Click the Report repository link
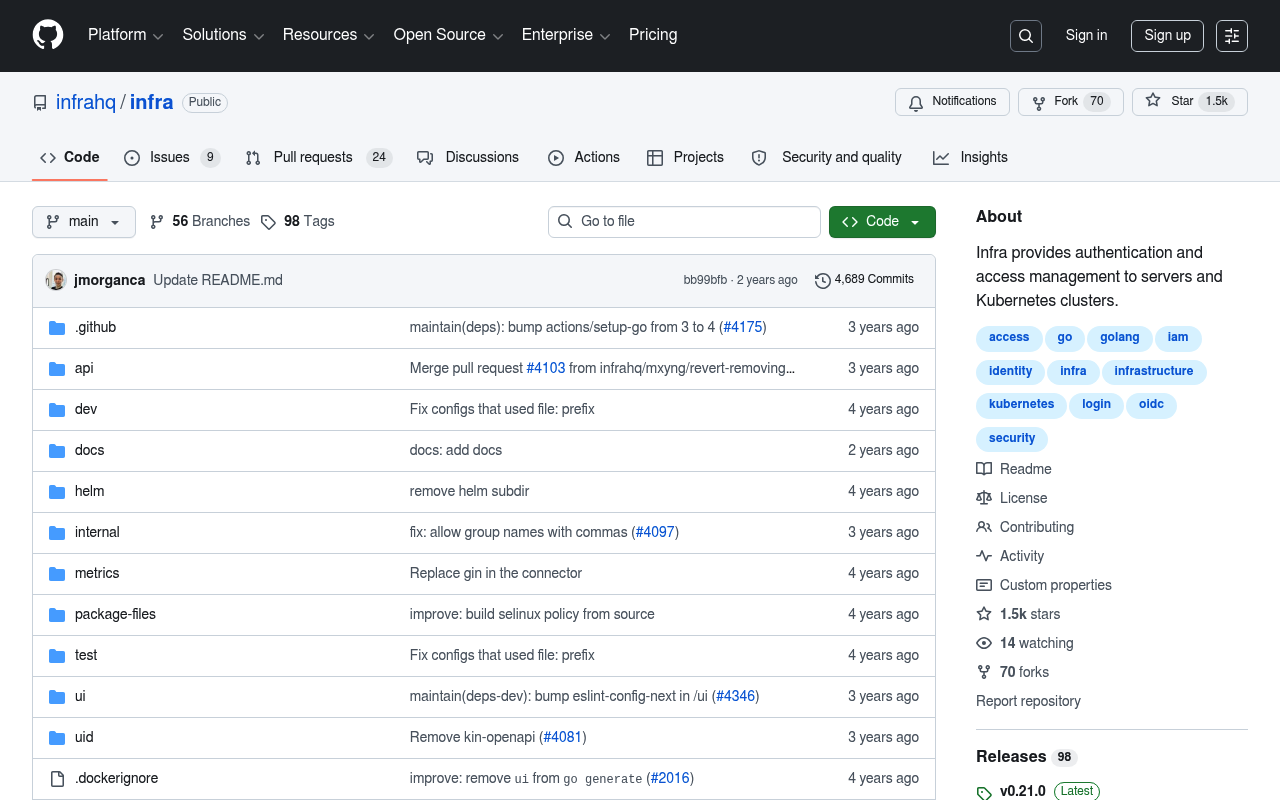This screenshot has height=800, width=1280. tap(1028, 701)
